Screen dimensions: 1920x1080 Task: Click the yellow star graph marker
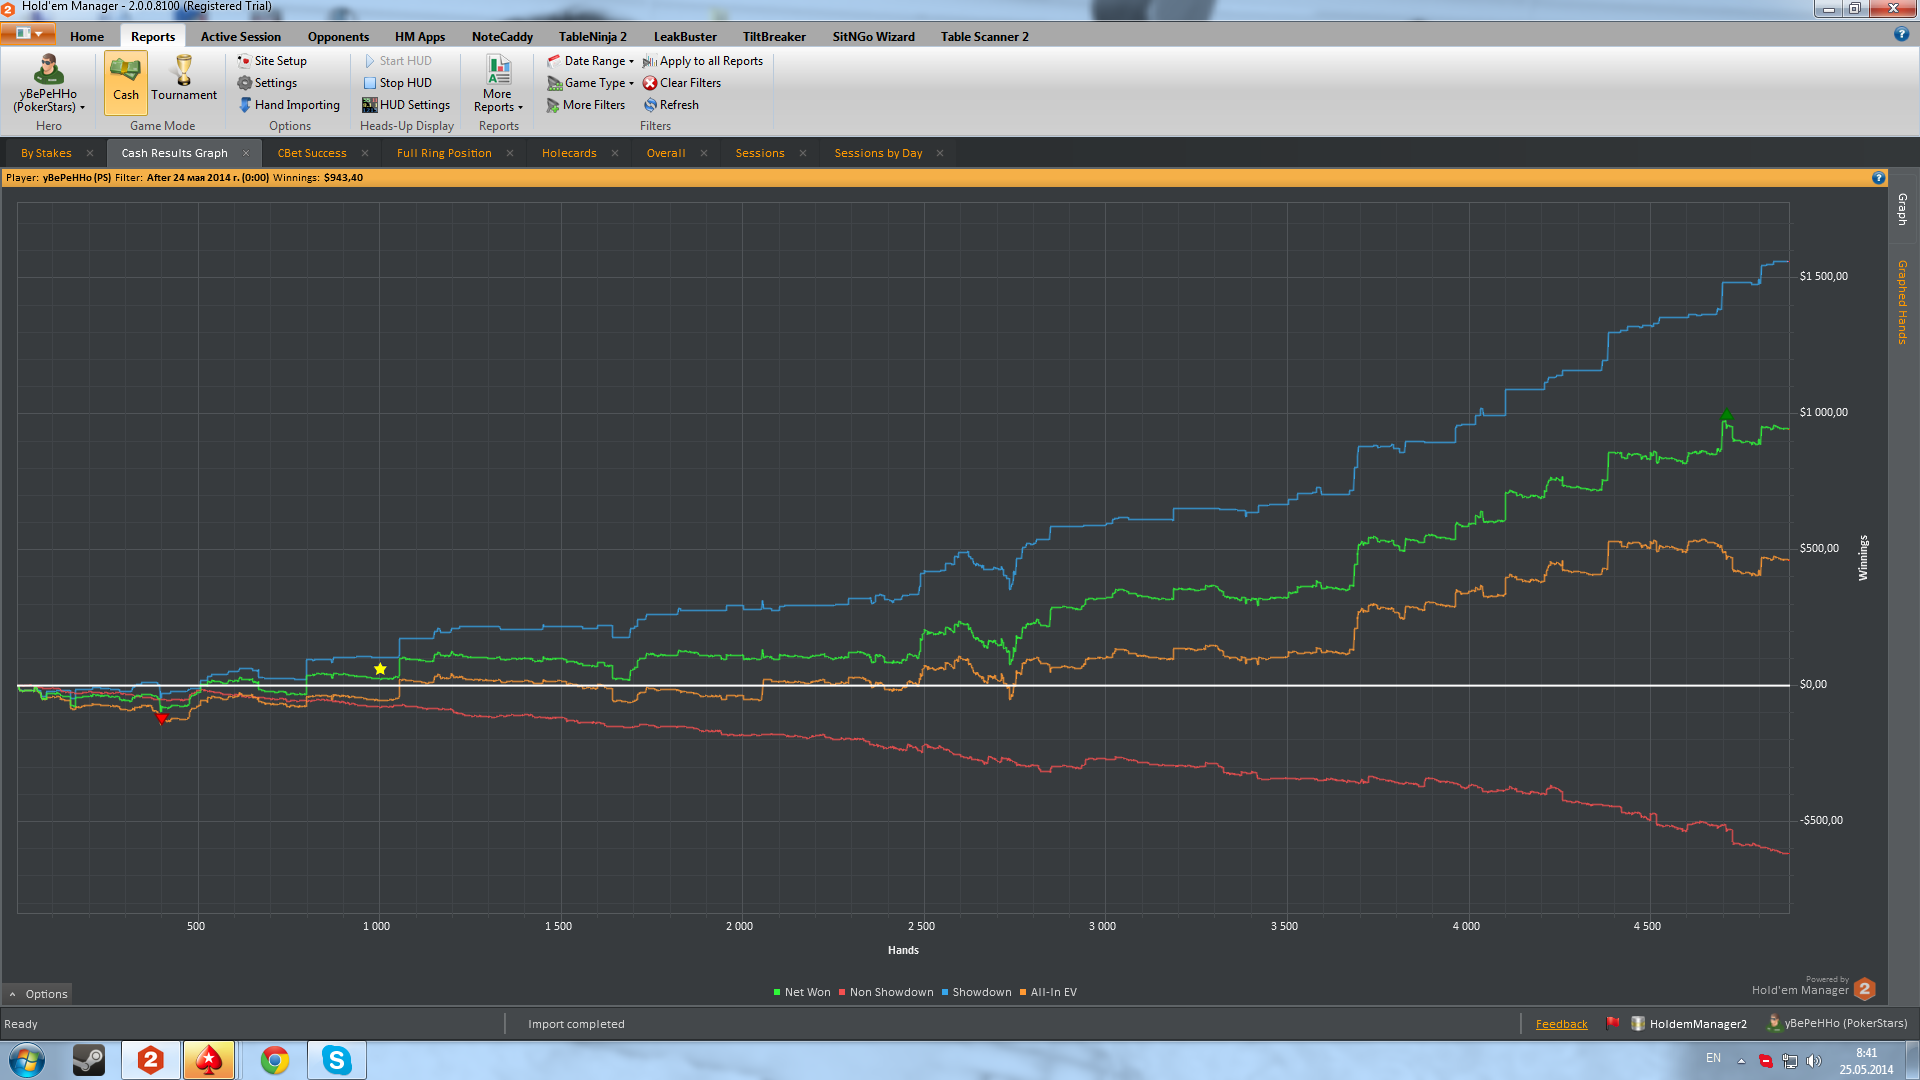click(380, 669)
